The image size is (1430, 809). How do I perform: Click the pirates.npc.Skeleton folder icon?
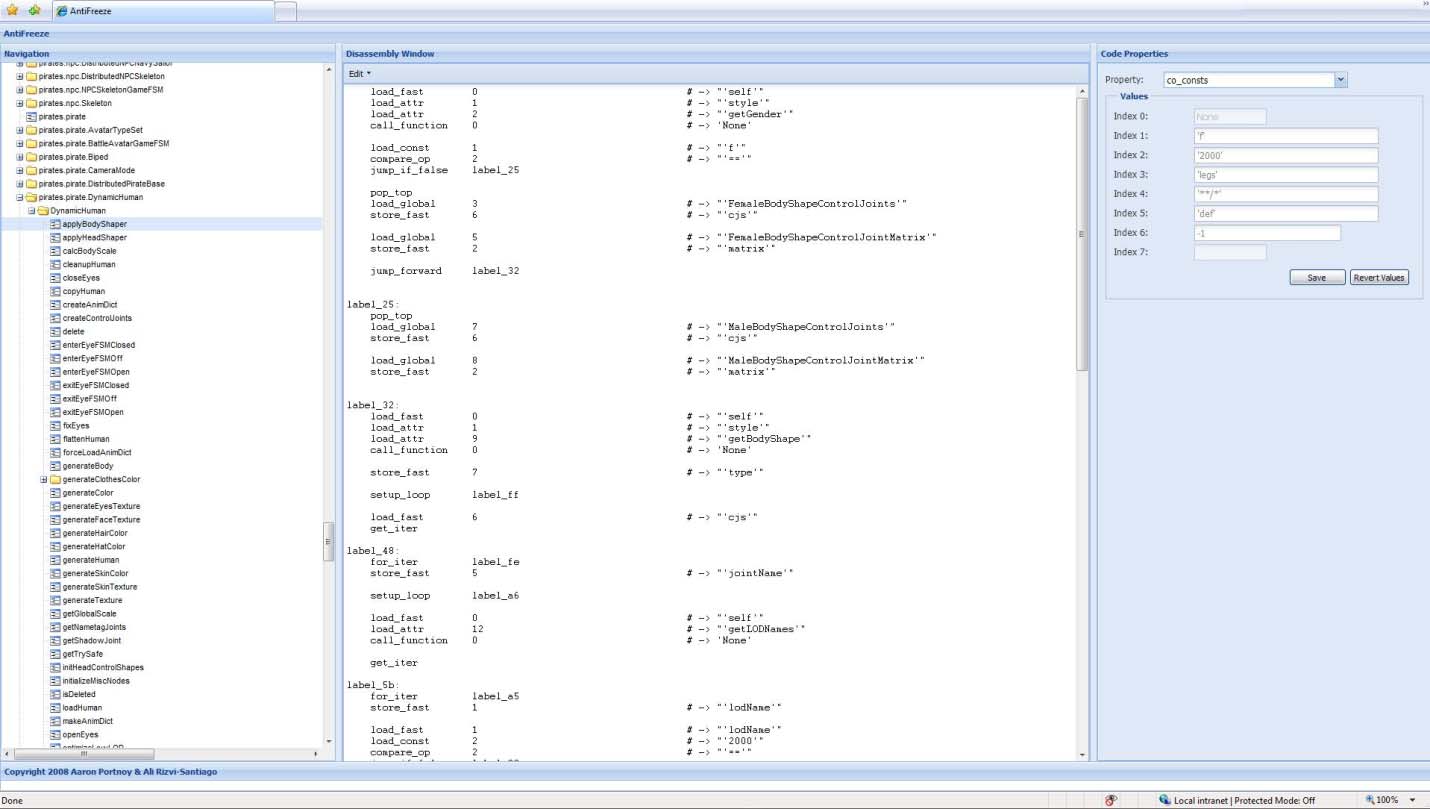pos(31,103)
